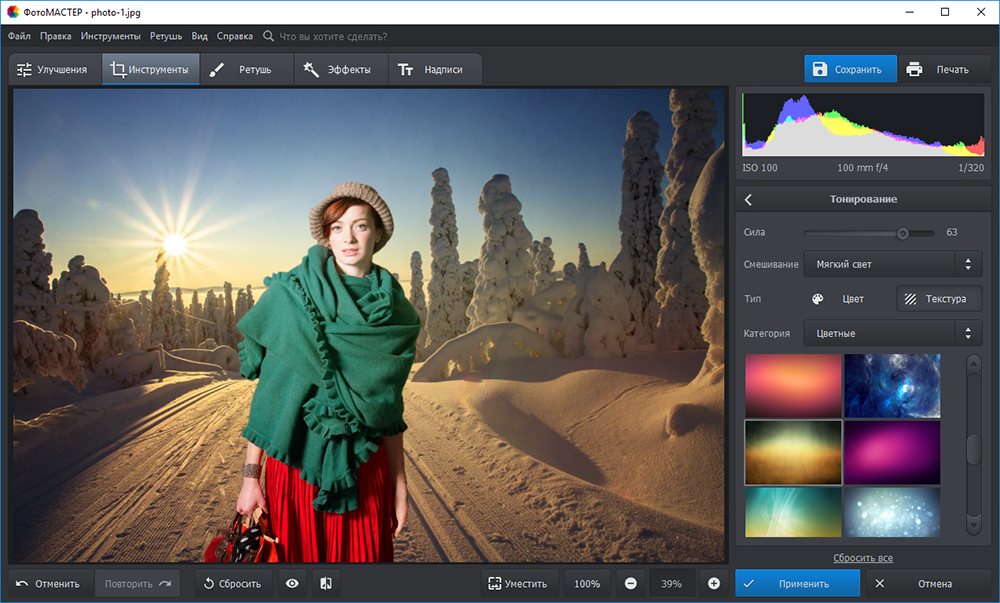The height and width of the screenshot is (603, 1000).
Task: Choose the magenta purple texture thumbnail
Action: coord(892,452)
